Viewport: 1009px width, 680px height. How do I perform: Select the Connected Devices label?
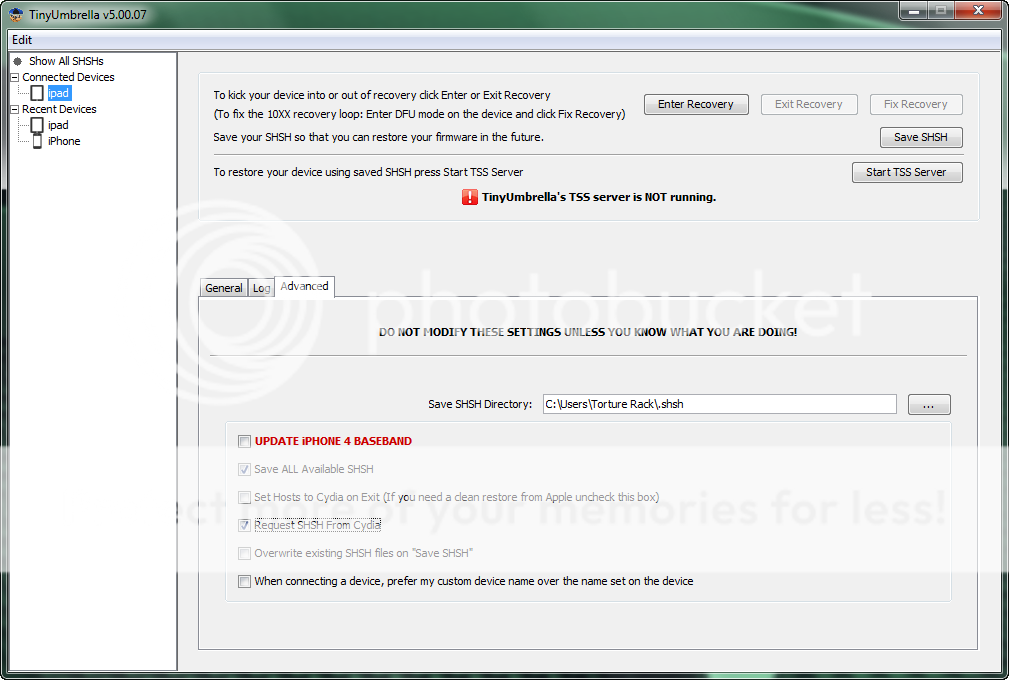pyautogui.click(x=68, y=77)
